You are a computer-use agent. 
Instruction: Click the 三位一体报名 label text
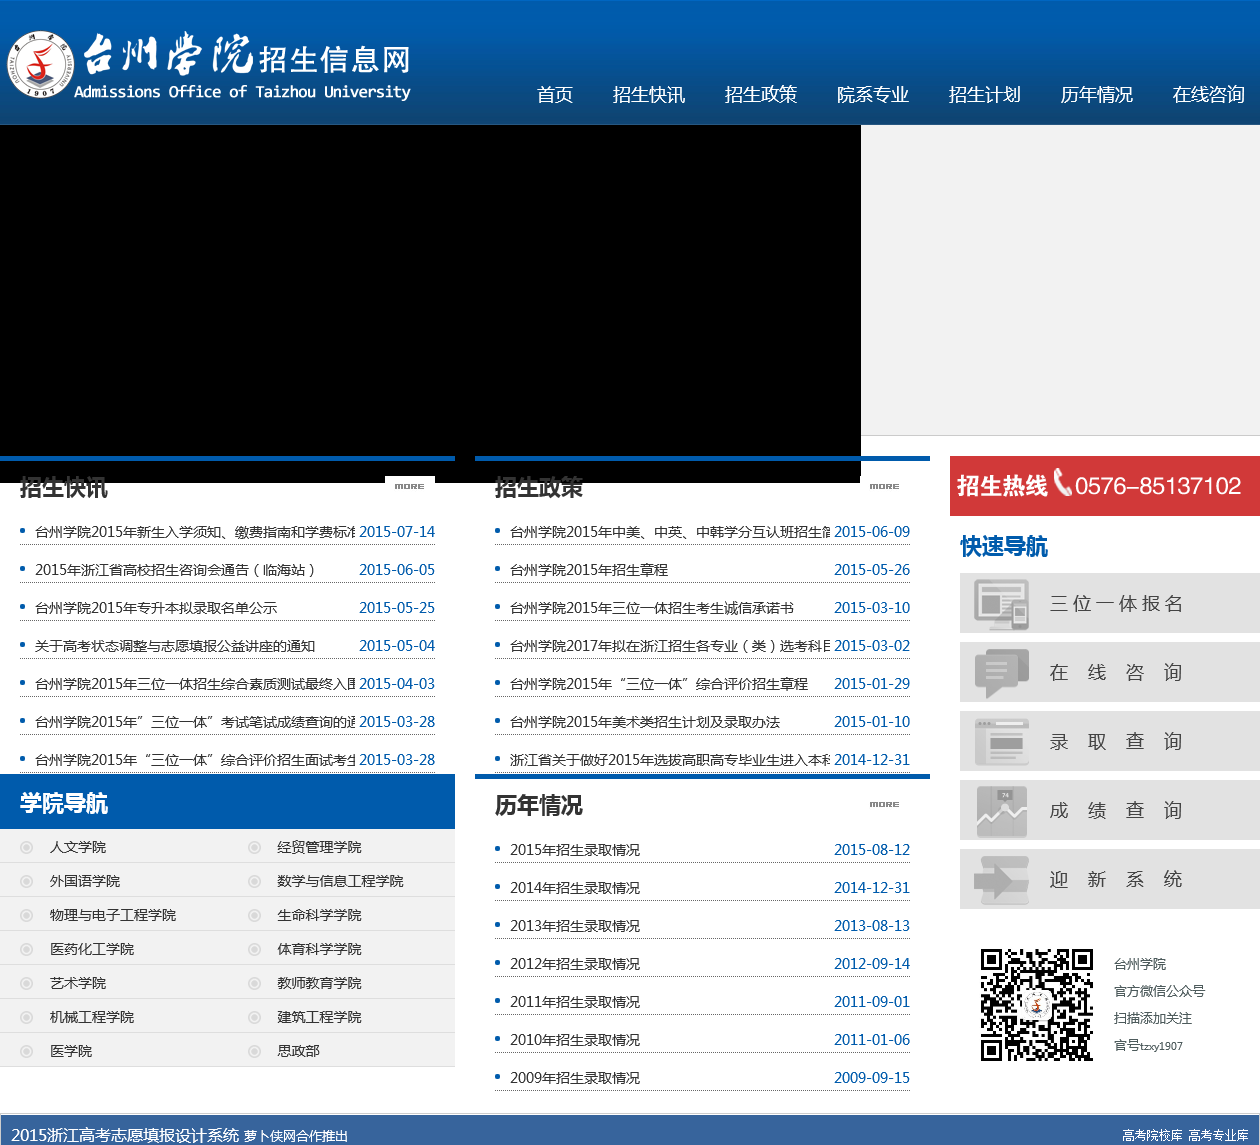(x=1116, y=603)
